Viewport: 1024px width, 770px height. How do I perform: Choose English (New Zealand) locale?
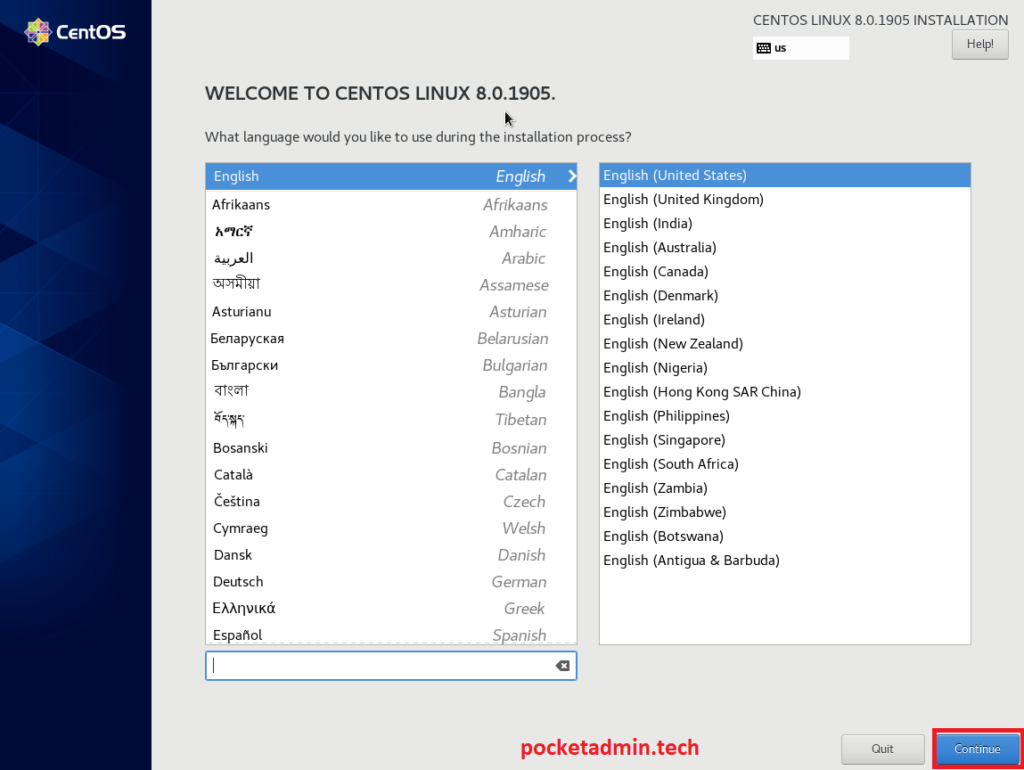785,344
